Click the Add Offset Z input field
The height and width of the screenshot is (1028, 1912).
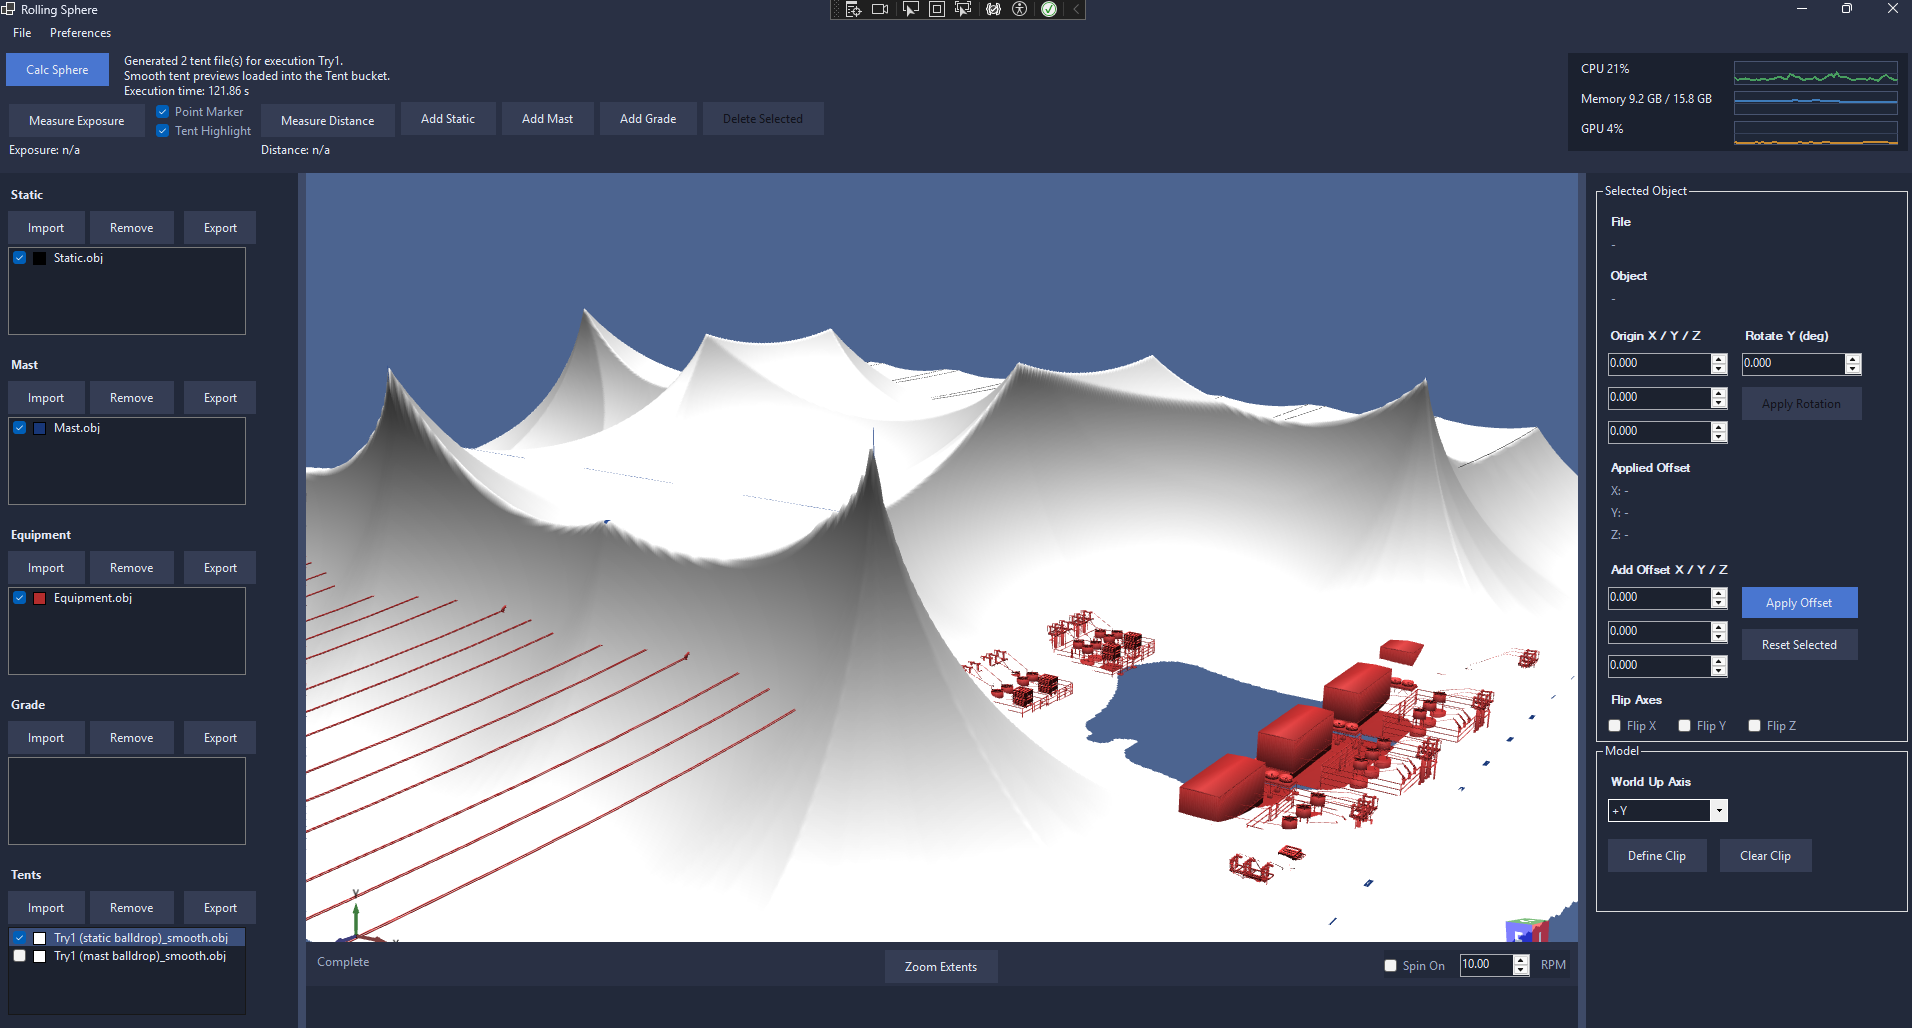pos(1660,666)
